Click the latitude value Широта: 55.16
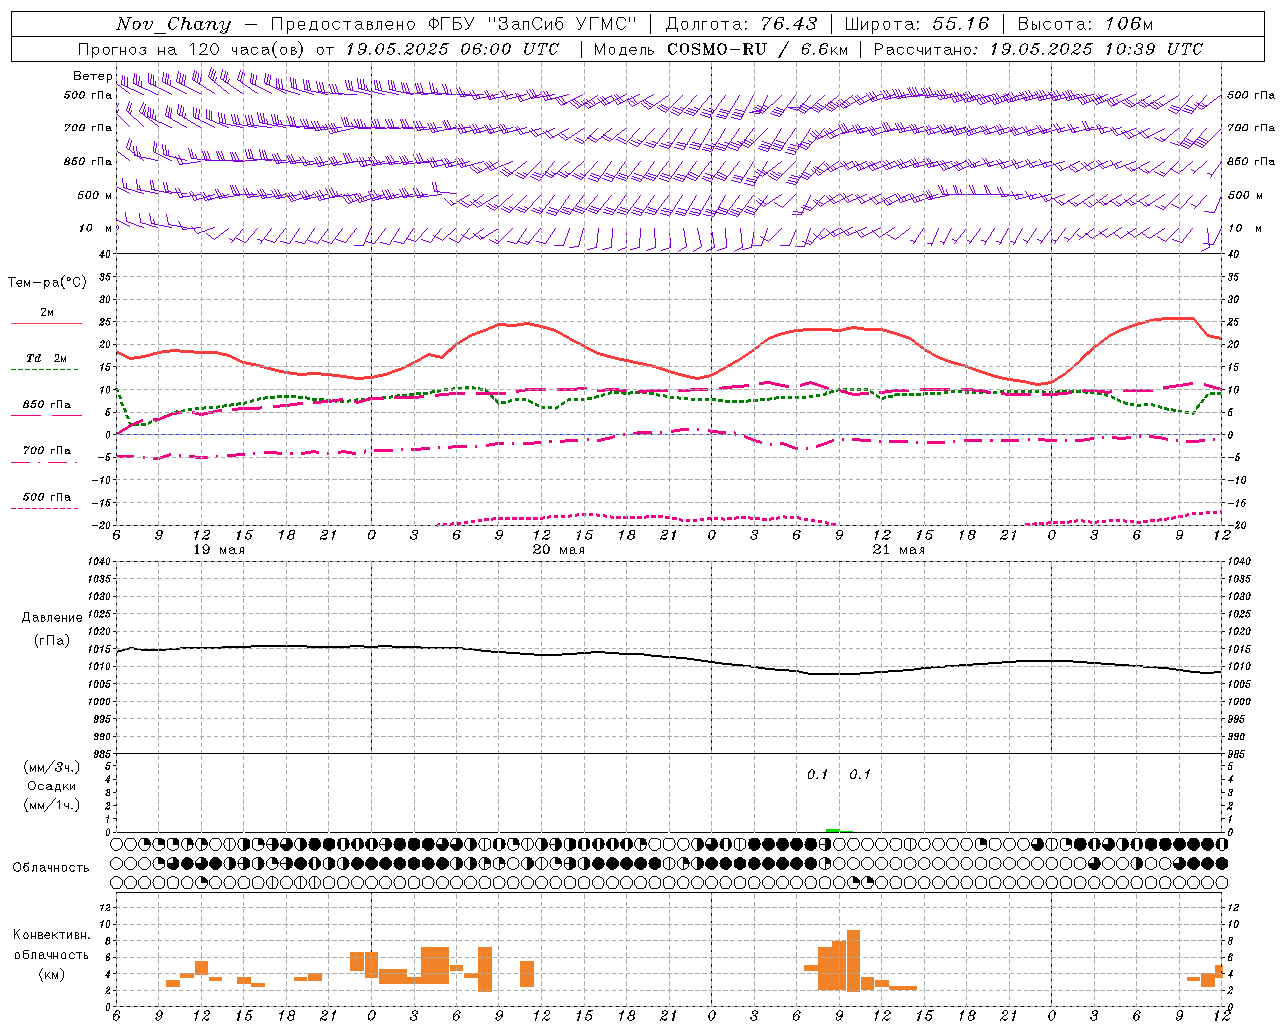This screenshot has height=1024, width=1280. 917,24
